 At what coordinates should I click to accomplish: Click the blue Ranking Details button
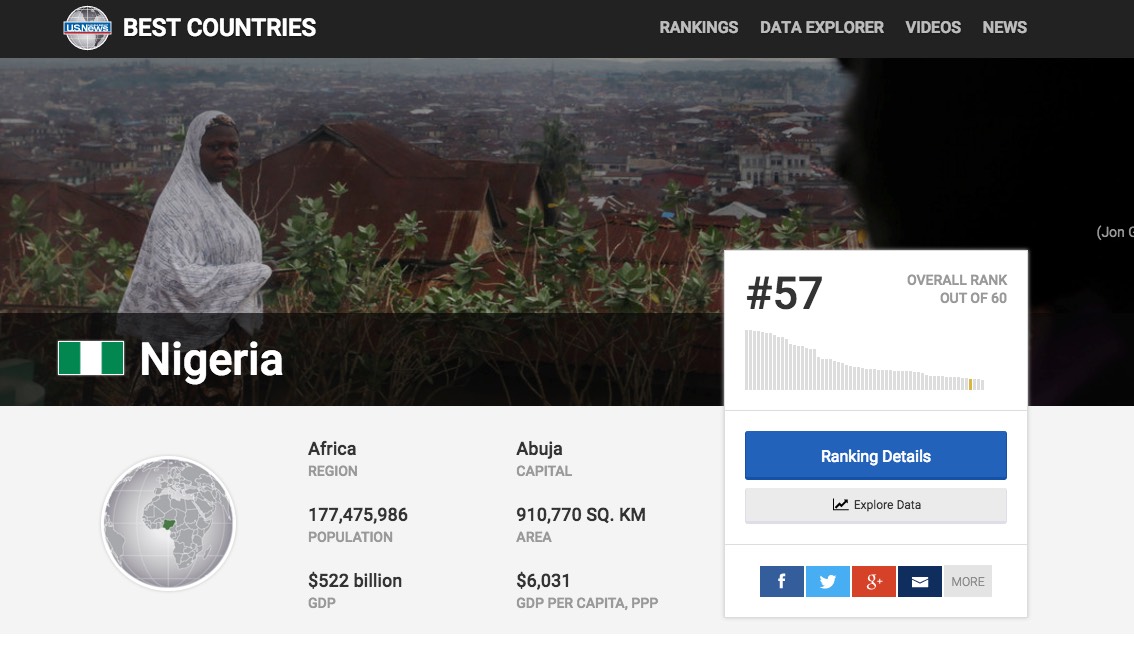tap(875, 456)
